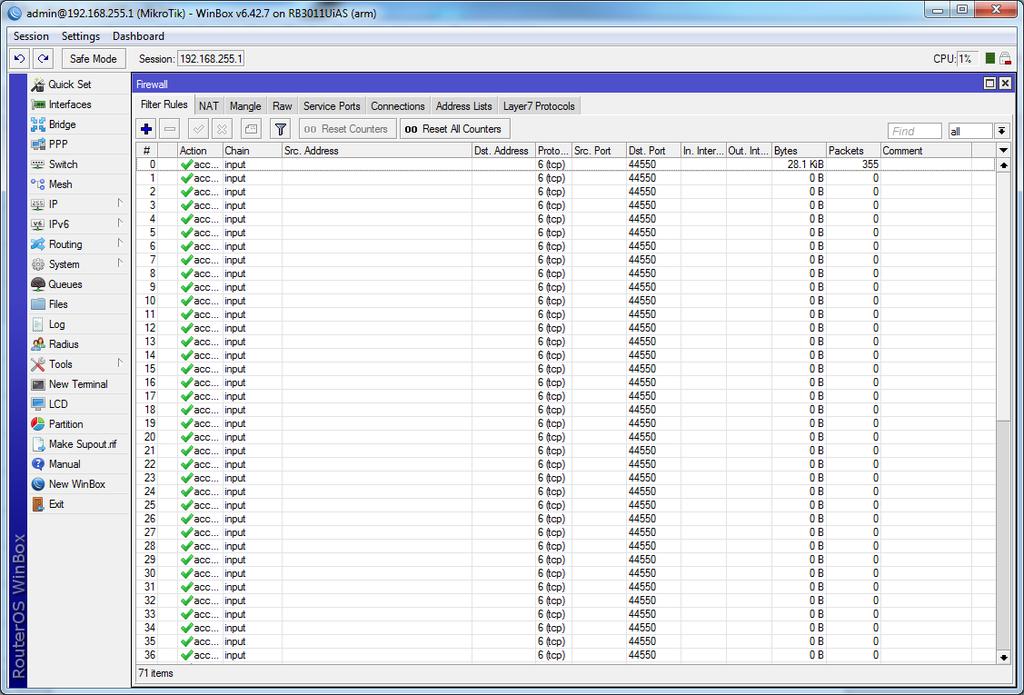Open the 'all' chain filter dropdown
The image size is (1024, 695).
coord(1002,131)
